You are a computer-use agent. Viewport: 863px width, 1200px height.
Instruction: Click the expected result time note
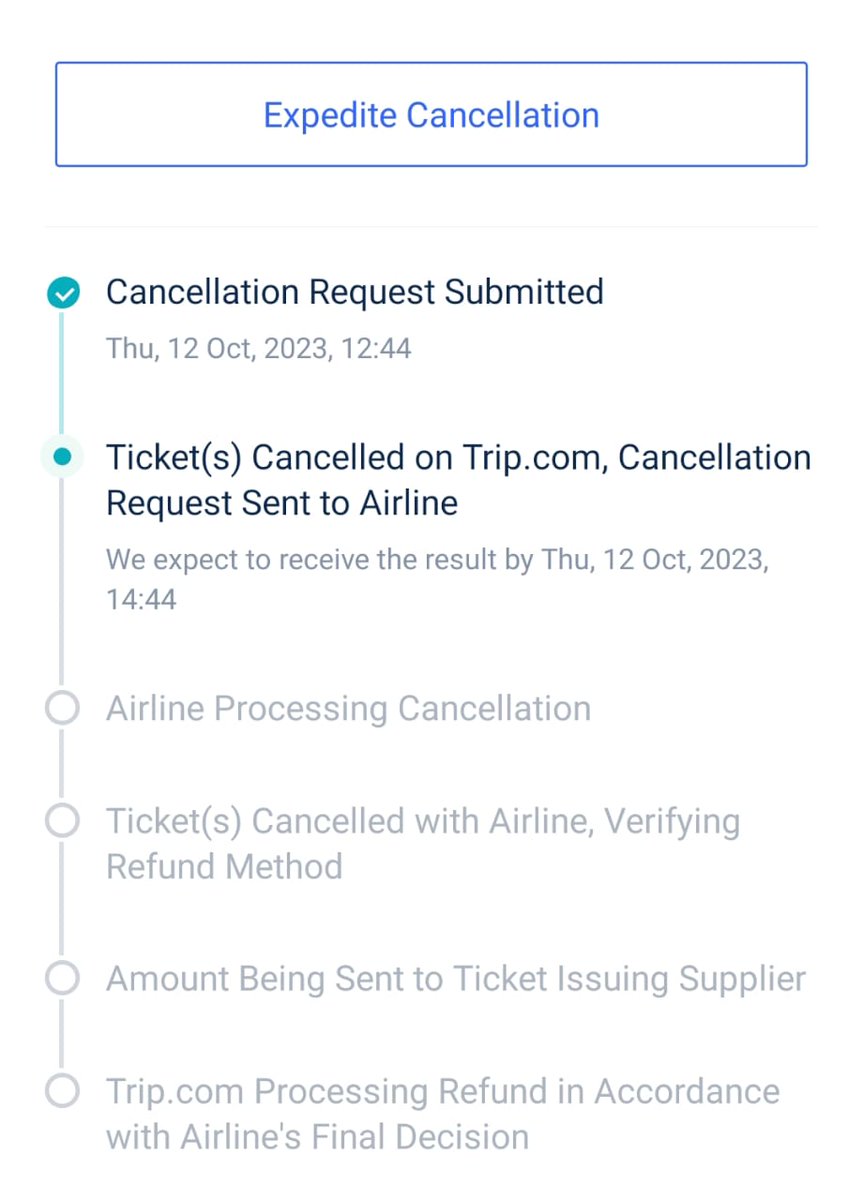pyautogui.click(x=437, y=579)
